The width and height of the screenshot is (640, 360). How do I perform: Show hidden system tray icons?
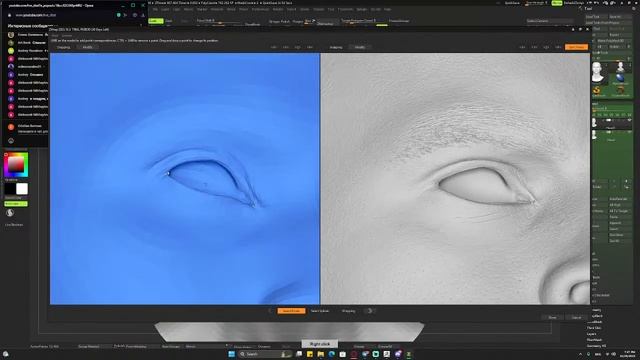click(x=580, y=354)
